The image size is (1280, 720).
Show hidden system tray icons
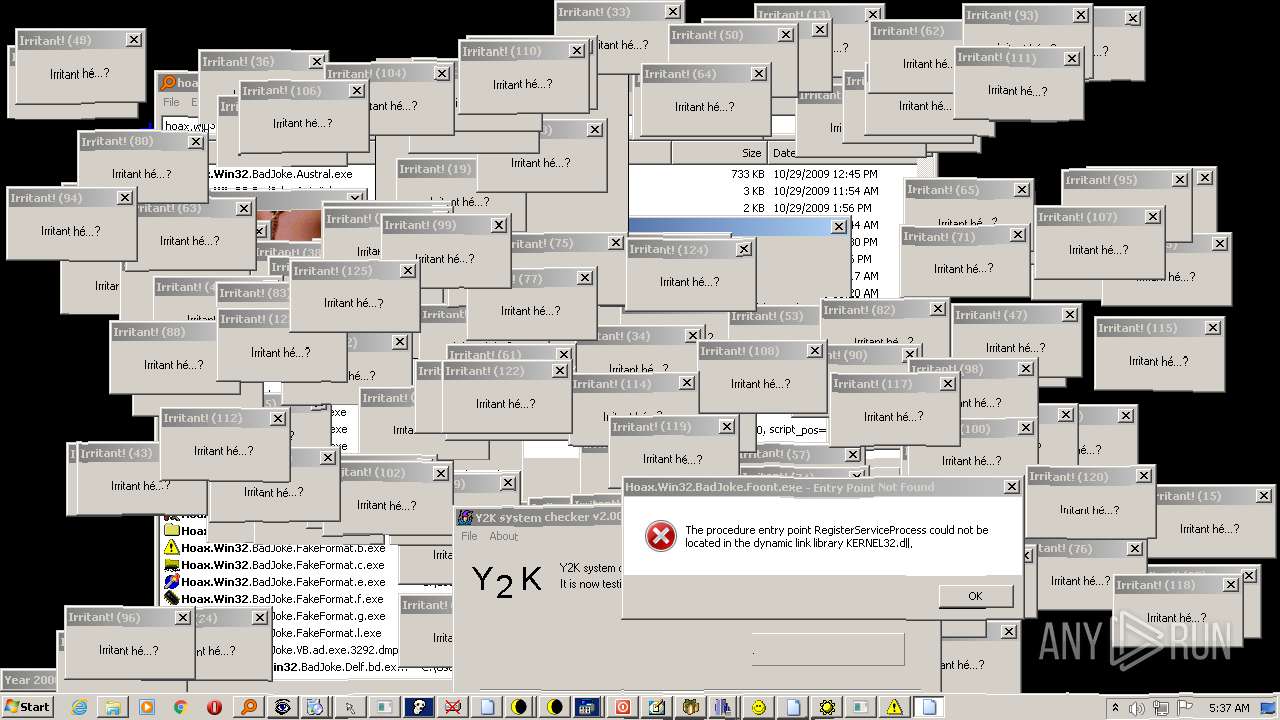click(1115, 708)
